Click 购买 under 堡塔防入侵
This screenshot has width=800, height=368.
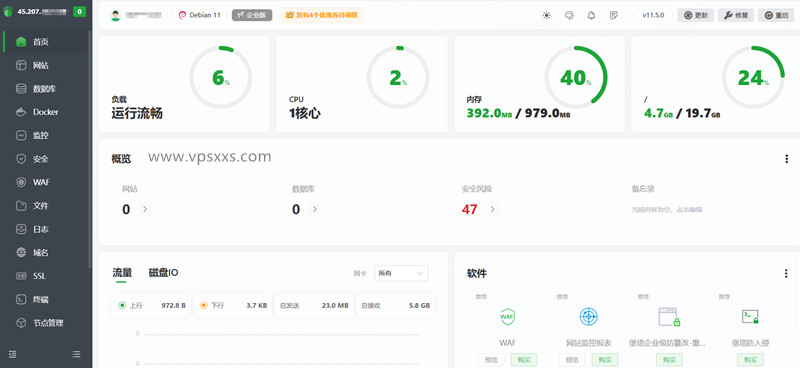(x=750, y=360)
